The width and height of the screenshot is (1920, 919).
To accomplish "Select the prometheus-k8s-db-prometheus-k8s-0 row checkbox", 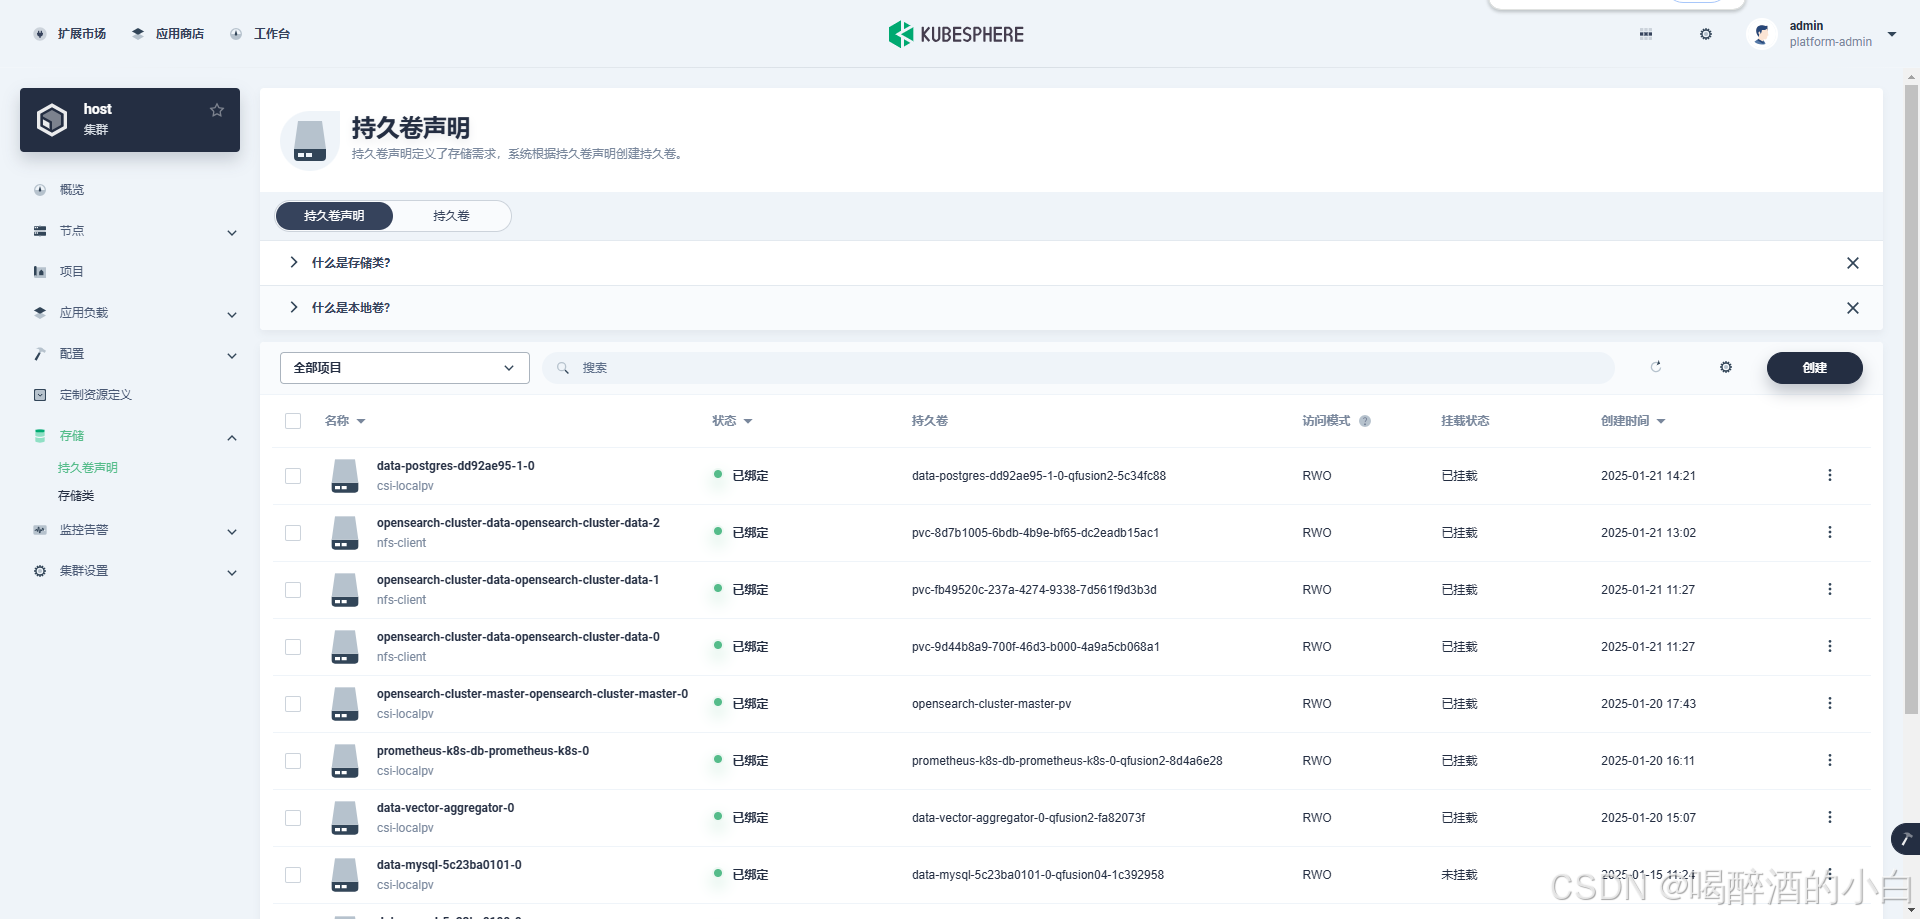I will tap(293, 761).
